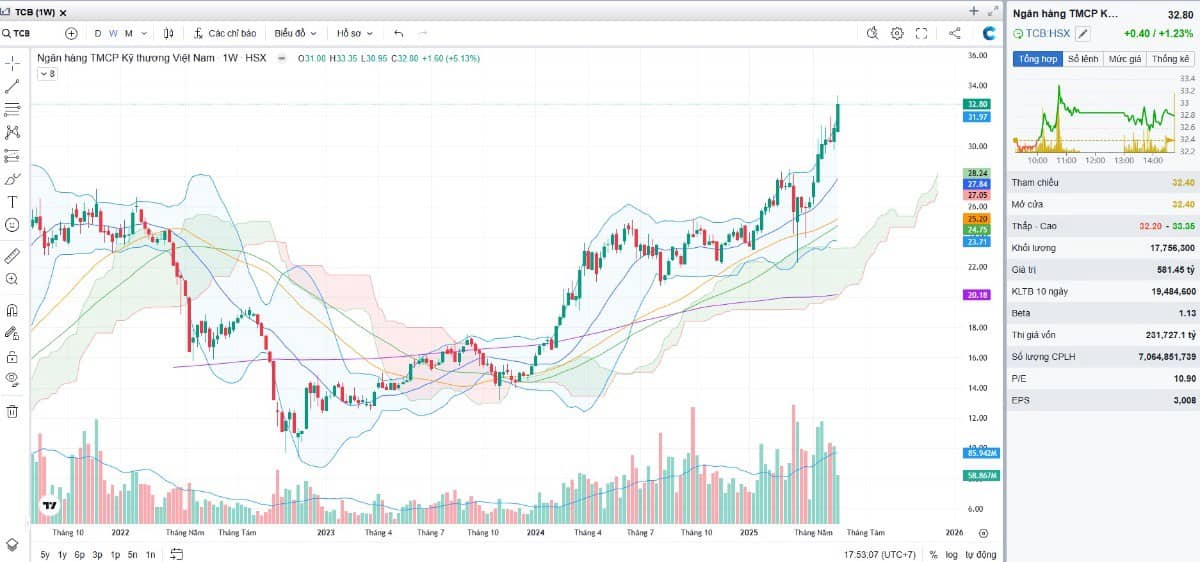Open the object tree layers icon
1200x562 pixels.
tap(12, 544)
